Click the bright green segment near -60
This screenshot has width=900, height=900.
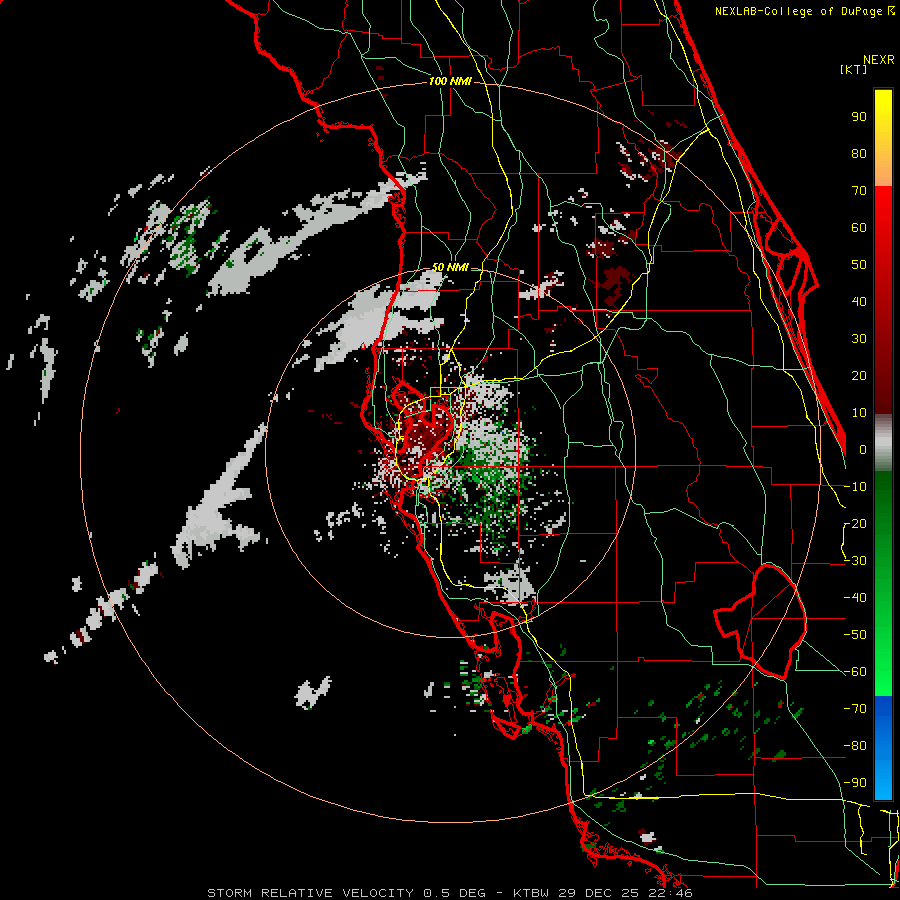pyautogui.click(x=883, y=677)
